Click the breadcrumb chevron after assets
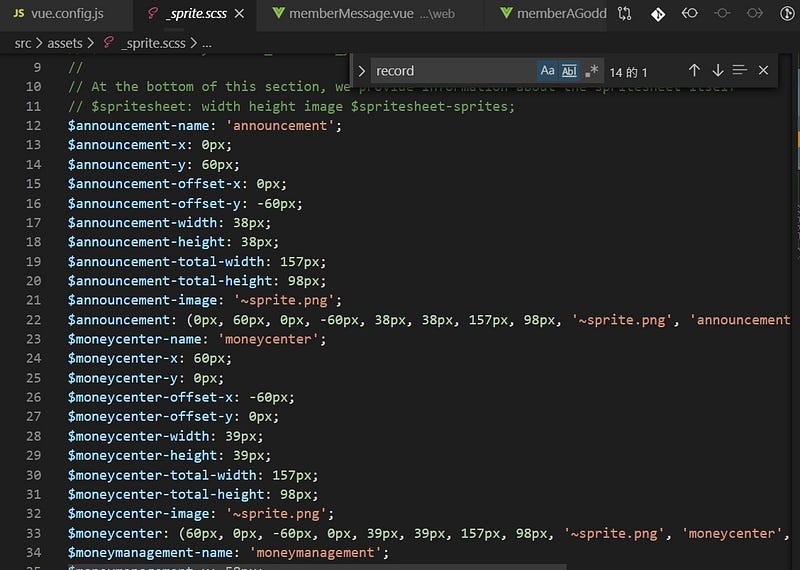 click(91, 44)
